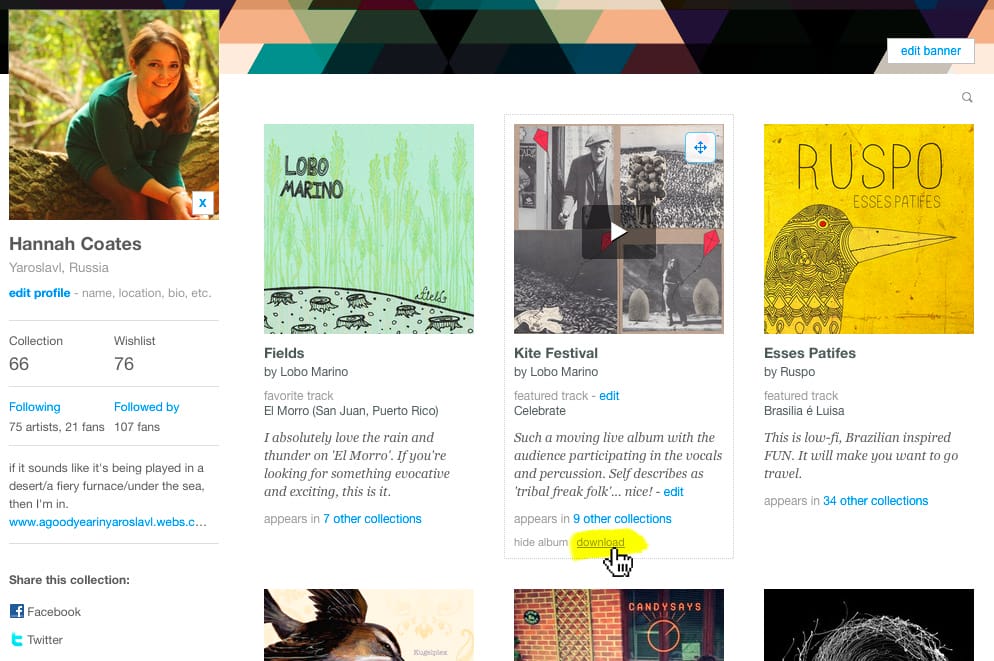Play the Kite Festival album
Screen dimensions: 994x661
coord(618,232)
